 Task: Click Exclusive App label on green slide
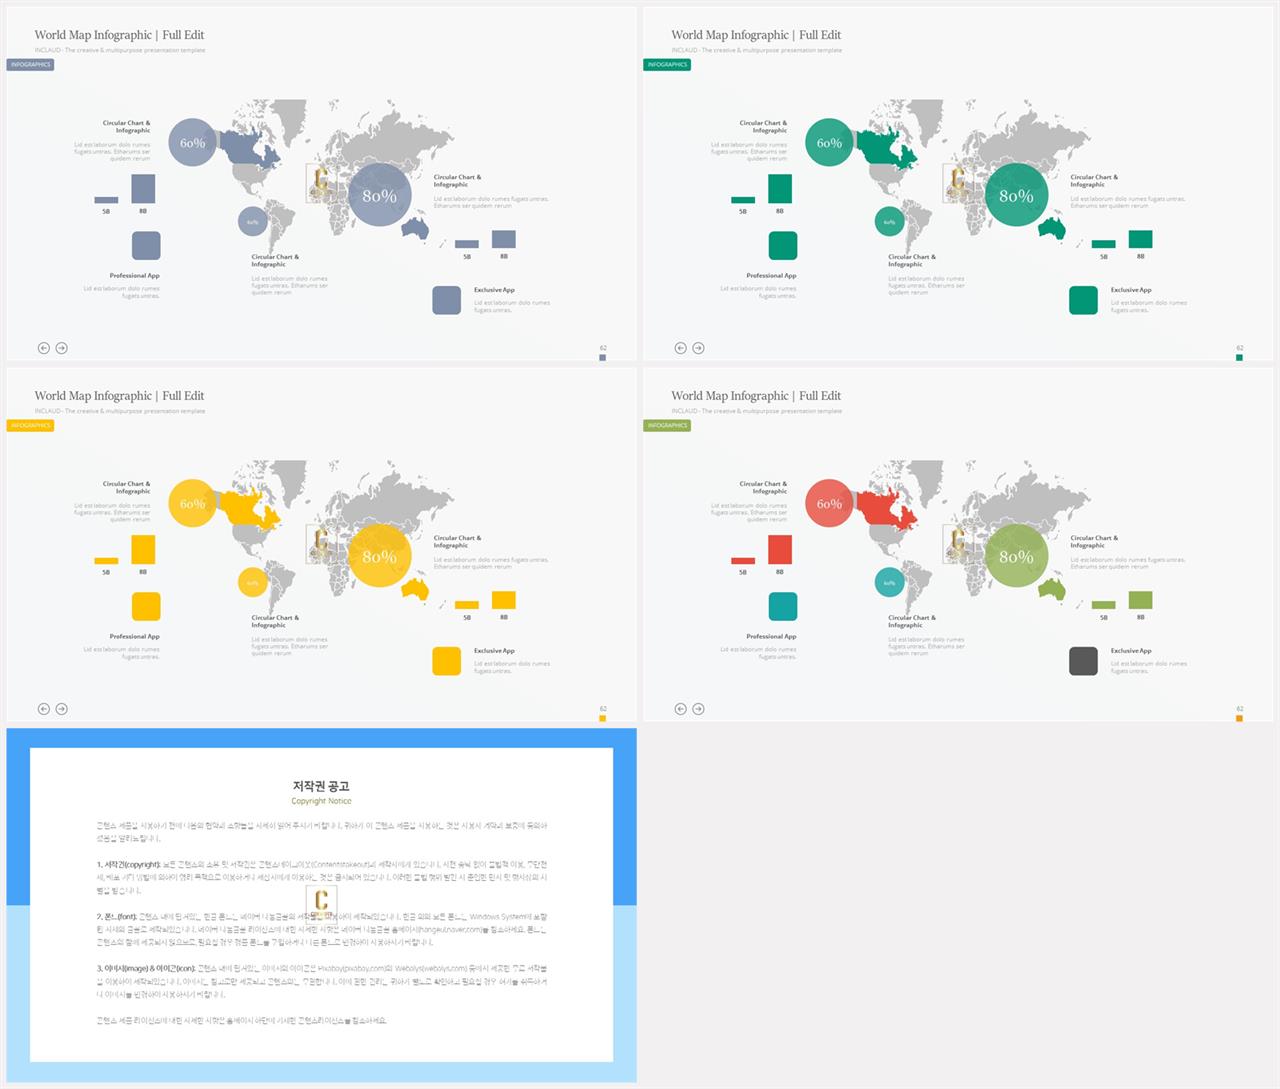[x=1131, y=290]
